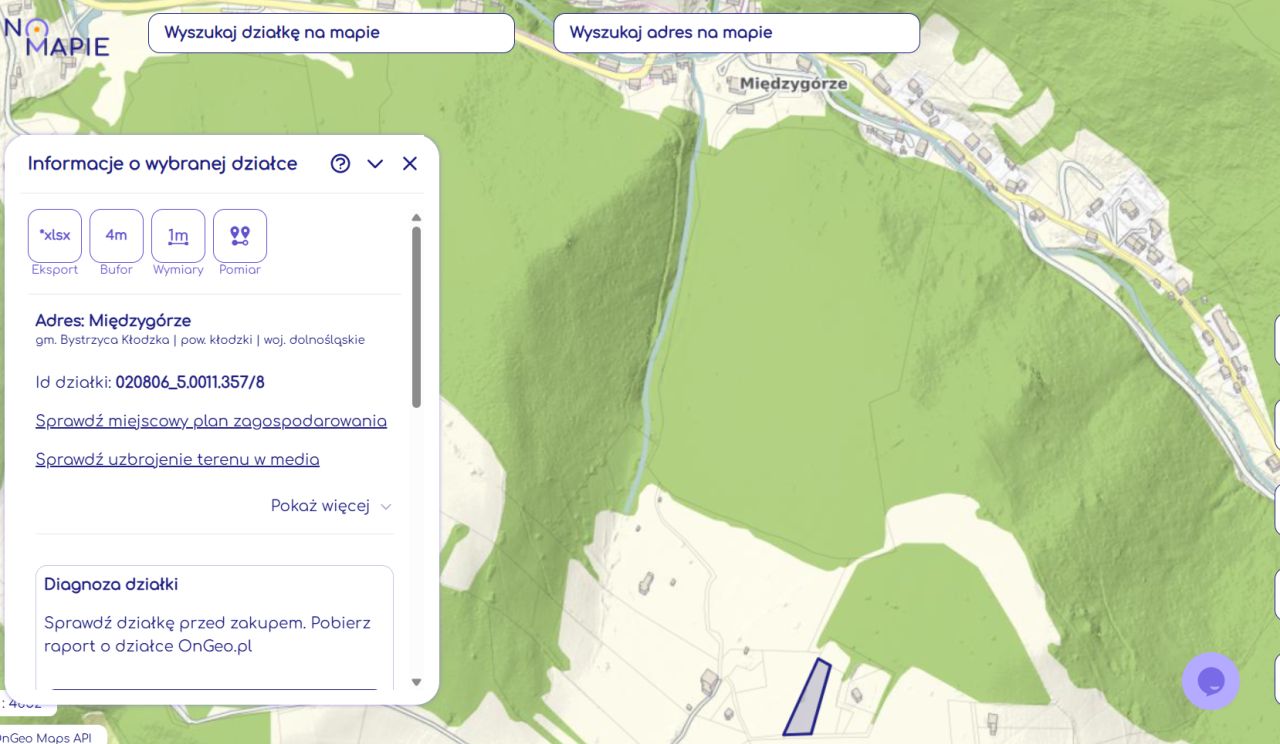Close the Informacje o wybranej działce panel
Image resolution: width=1280 pixels, height=744 pixels.
pos(410,164)
